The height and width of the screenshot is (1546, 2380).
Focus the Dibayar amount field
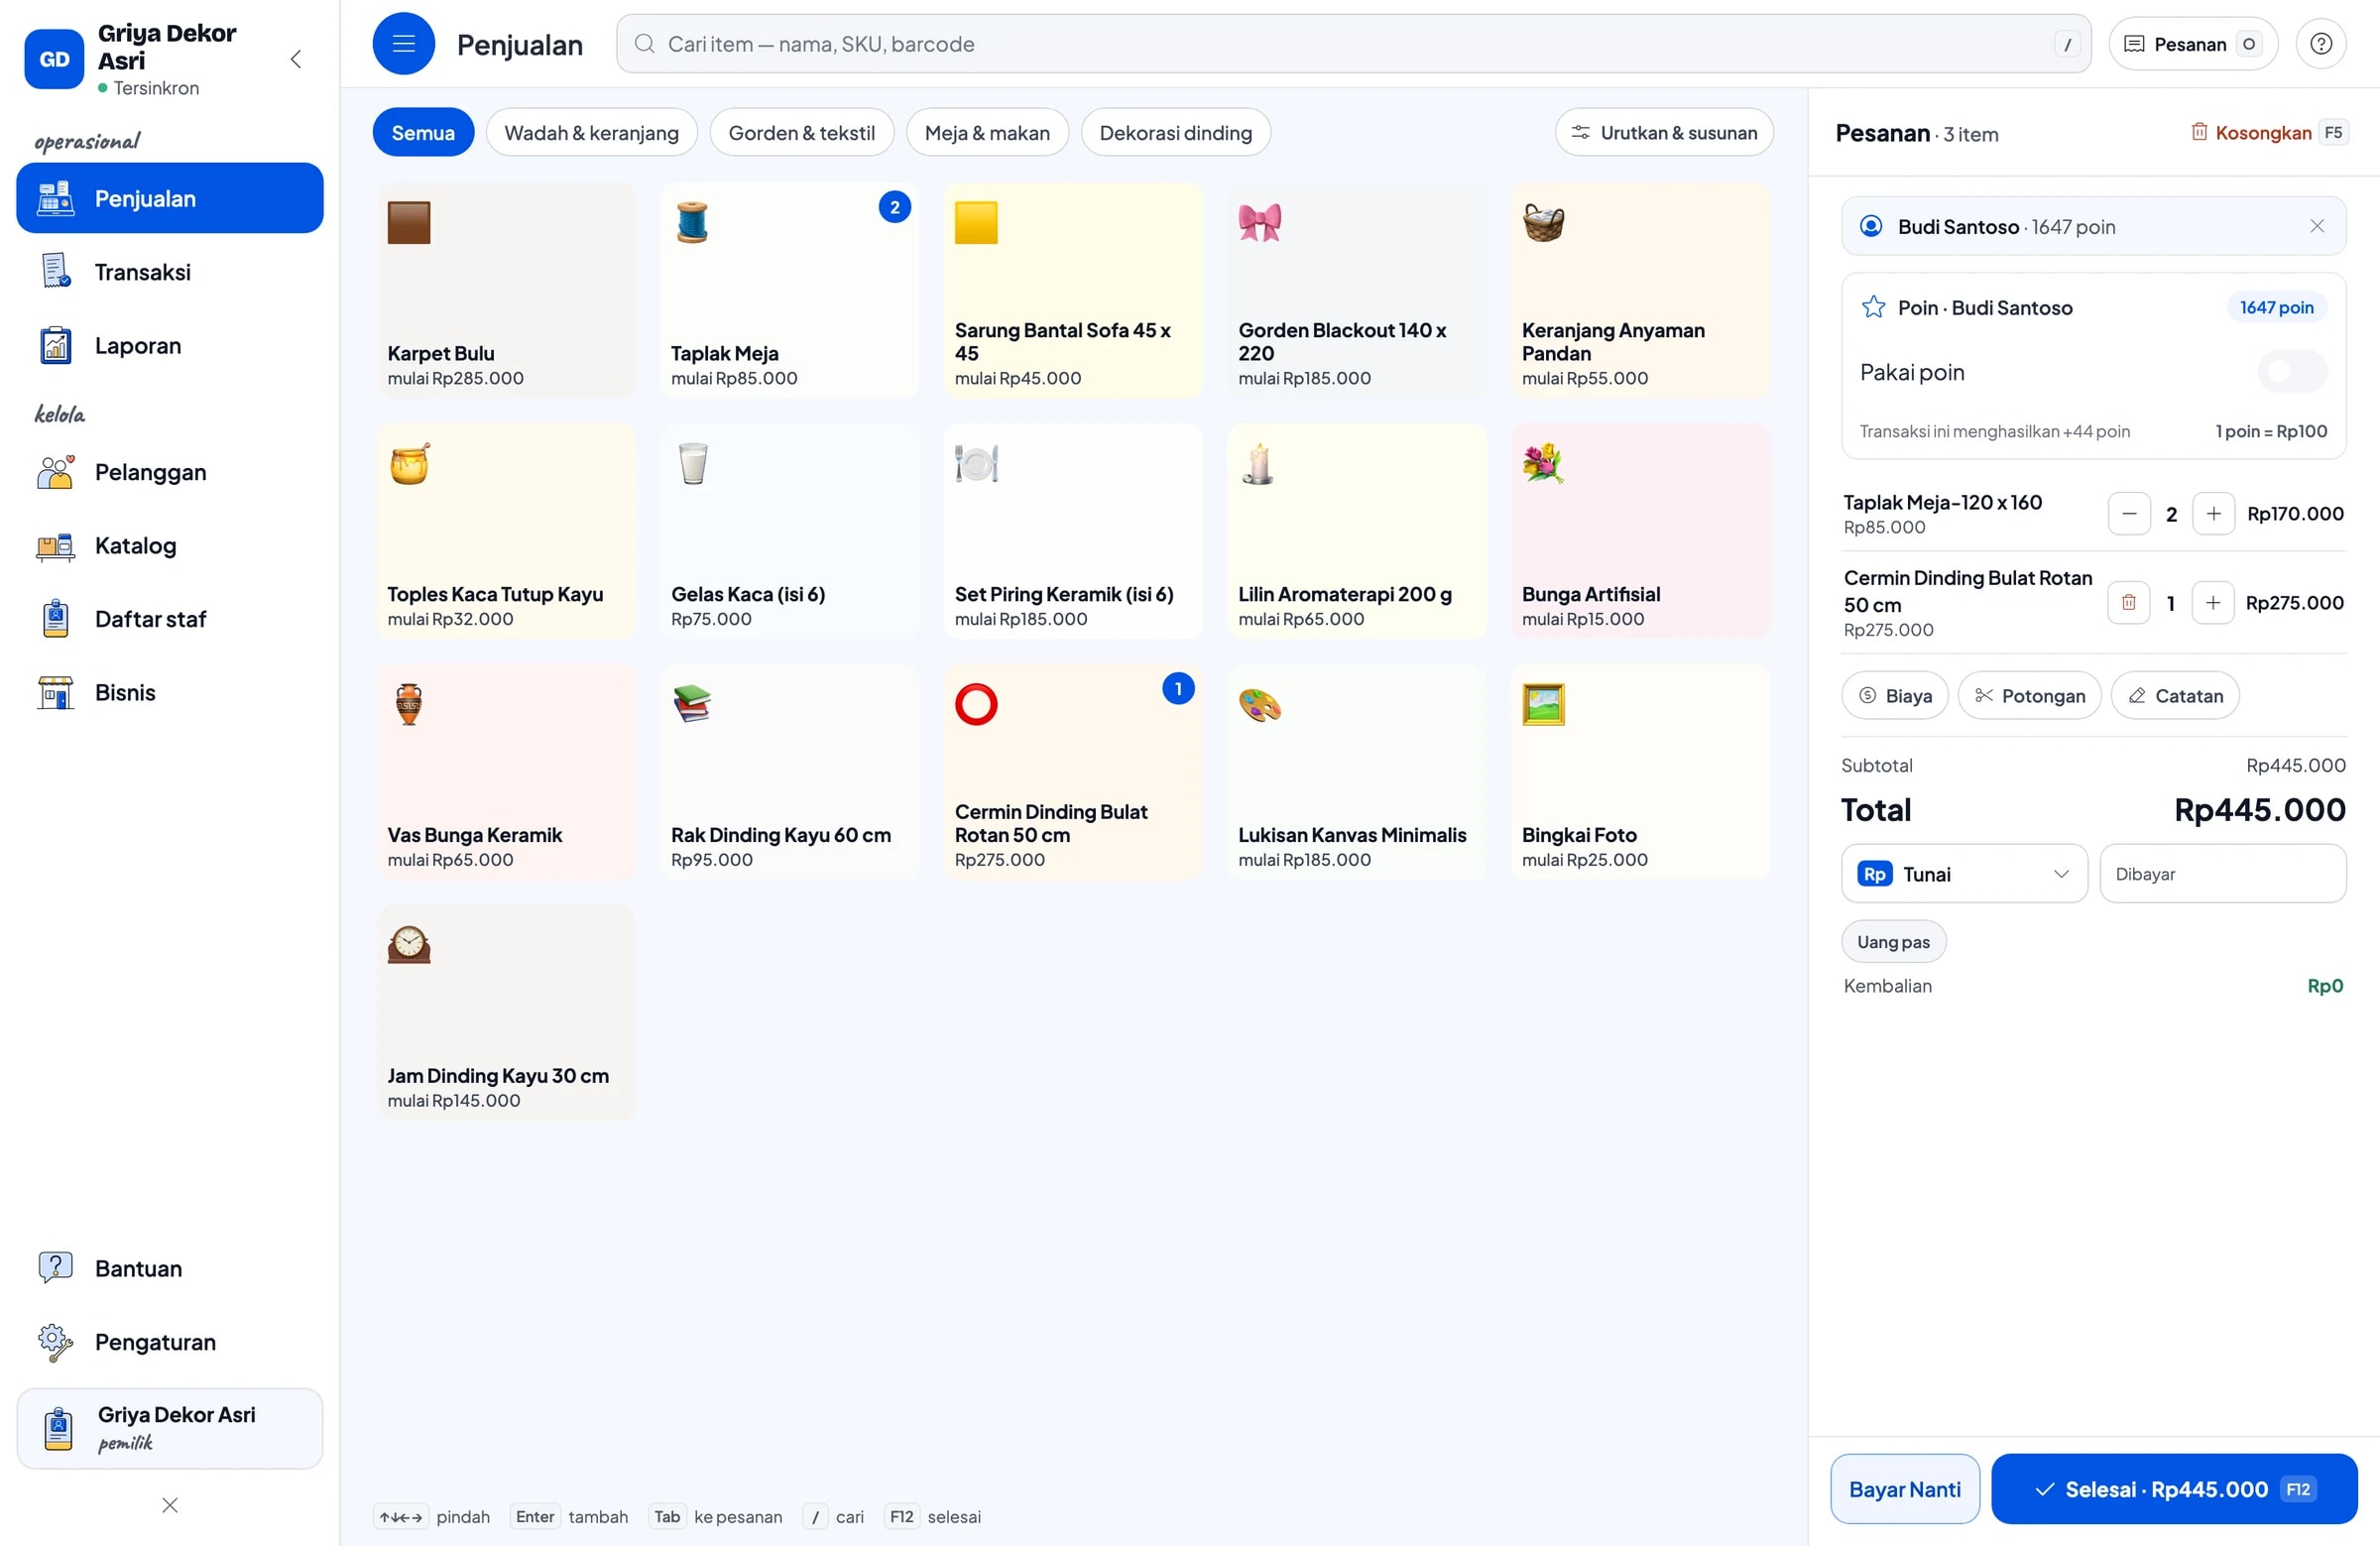point(2222,874)
